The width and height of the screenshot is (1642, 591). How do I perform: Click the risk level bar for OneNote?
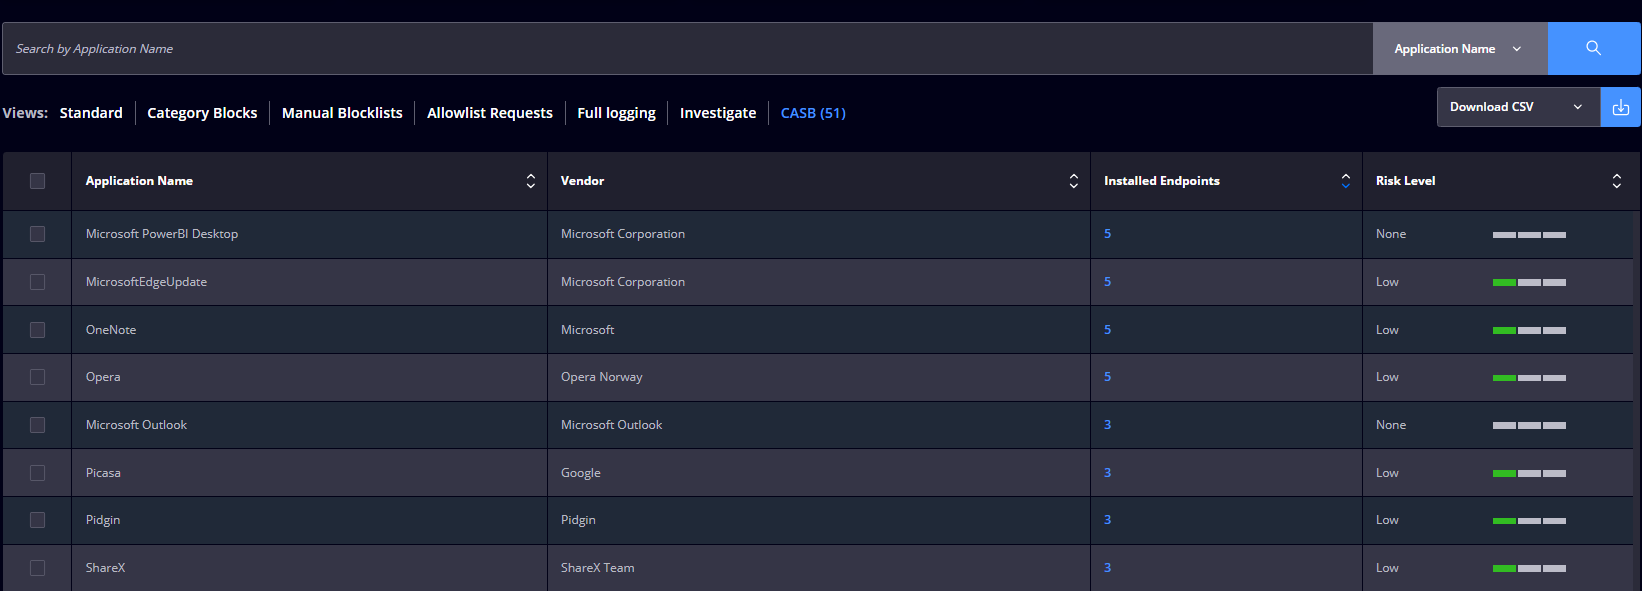click(x=1529, y=330)
